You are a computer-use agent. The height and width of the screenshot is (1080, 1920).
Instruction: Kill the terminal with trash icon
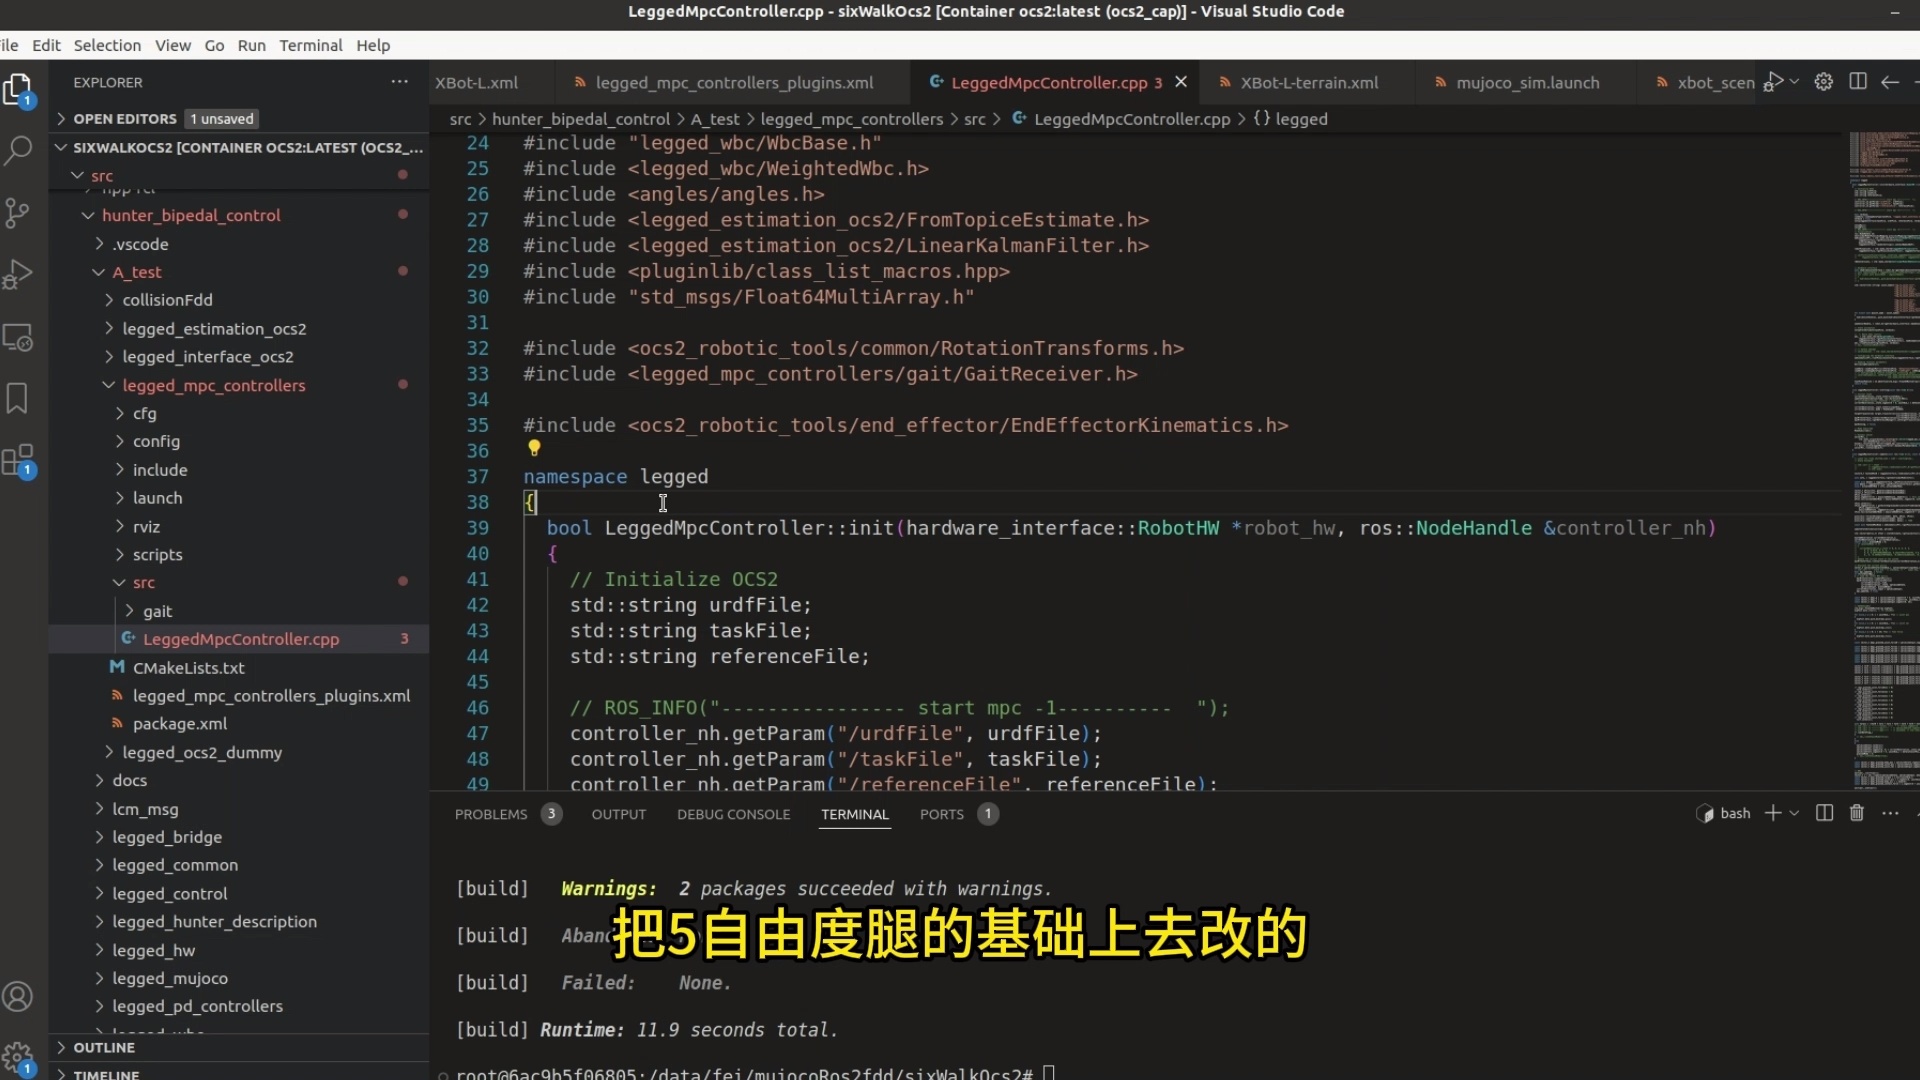click(1856, 813)
